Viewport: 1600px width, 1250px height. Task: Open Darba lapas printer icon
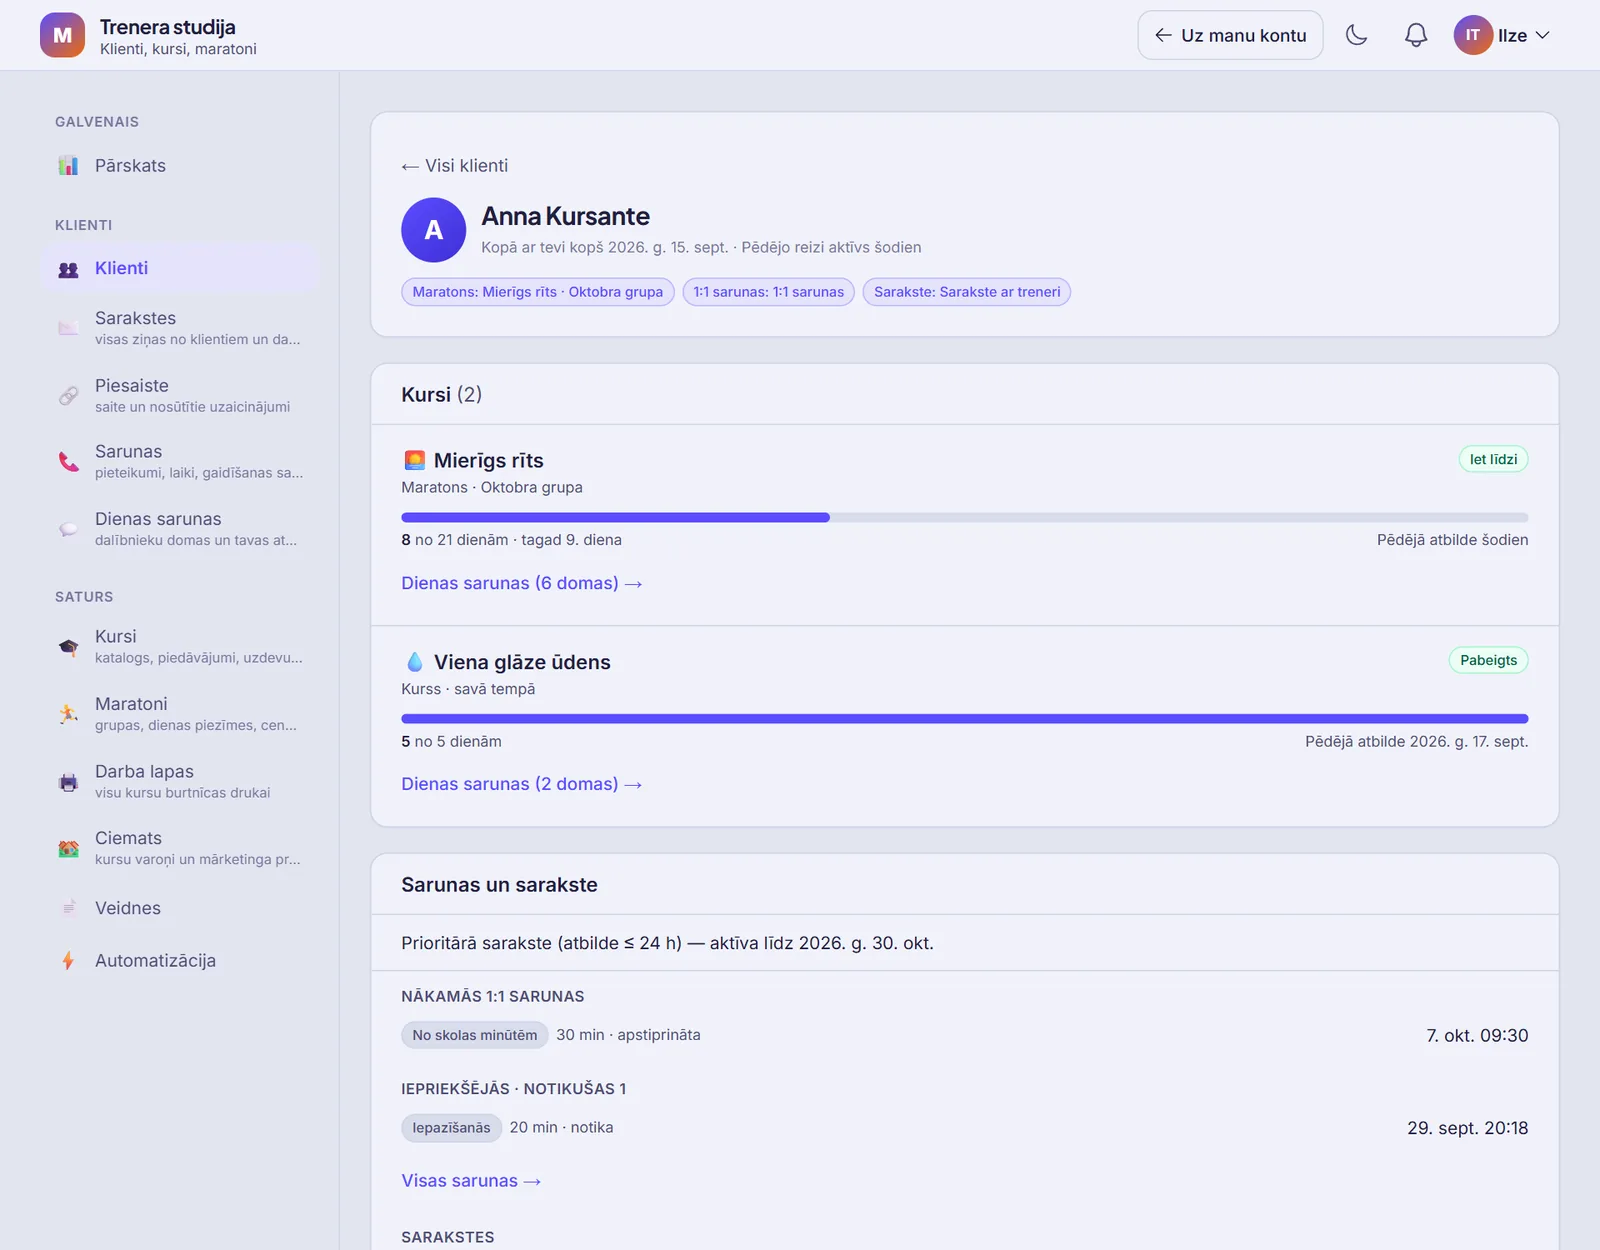pyautogui.click(x=68, y=782)
